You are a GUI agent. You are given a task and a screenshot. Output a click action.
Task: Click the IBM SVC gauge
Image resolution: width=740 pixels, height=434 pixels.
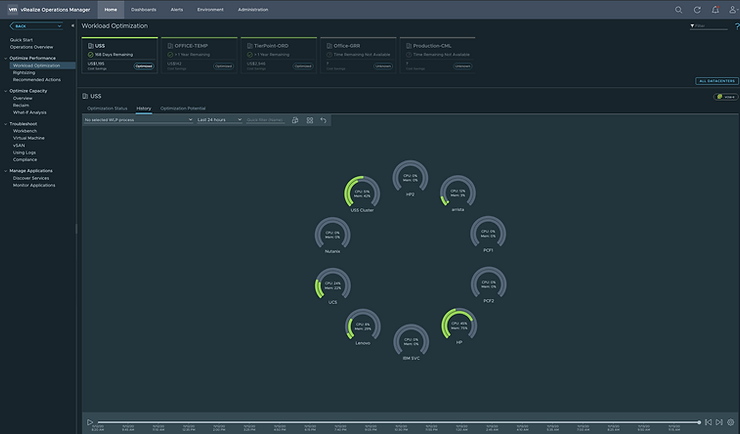411,342
